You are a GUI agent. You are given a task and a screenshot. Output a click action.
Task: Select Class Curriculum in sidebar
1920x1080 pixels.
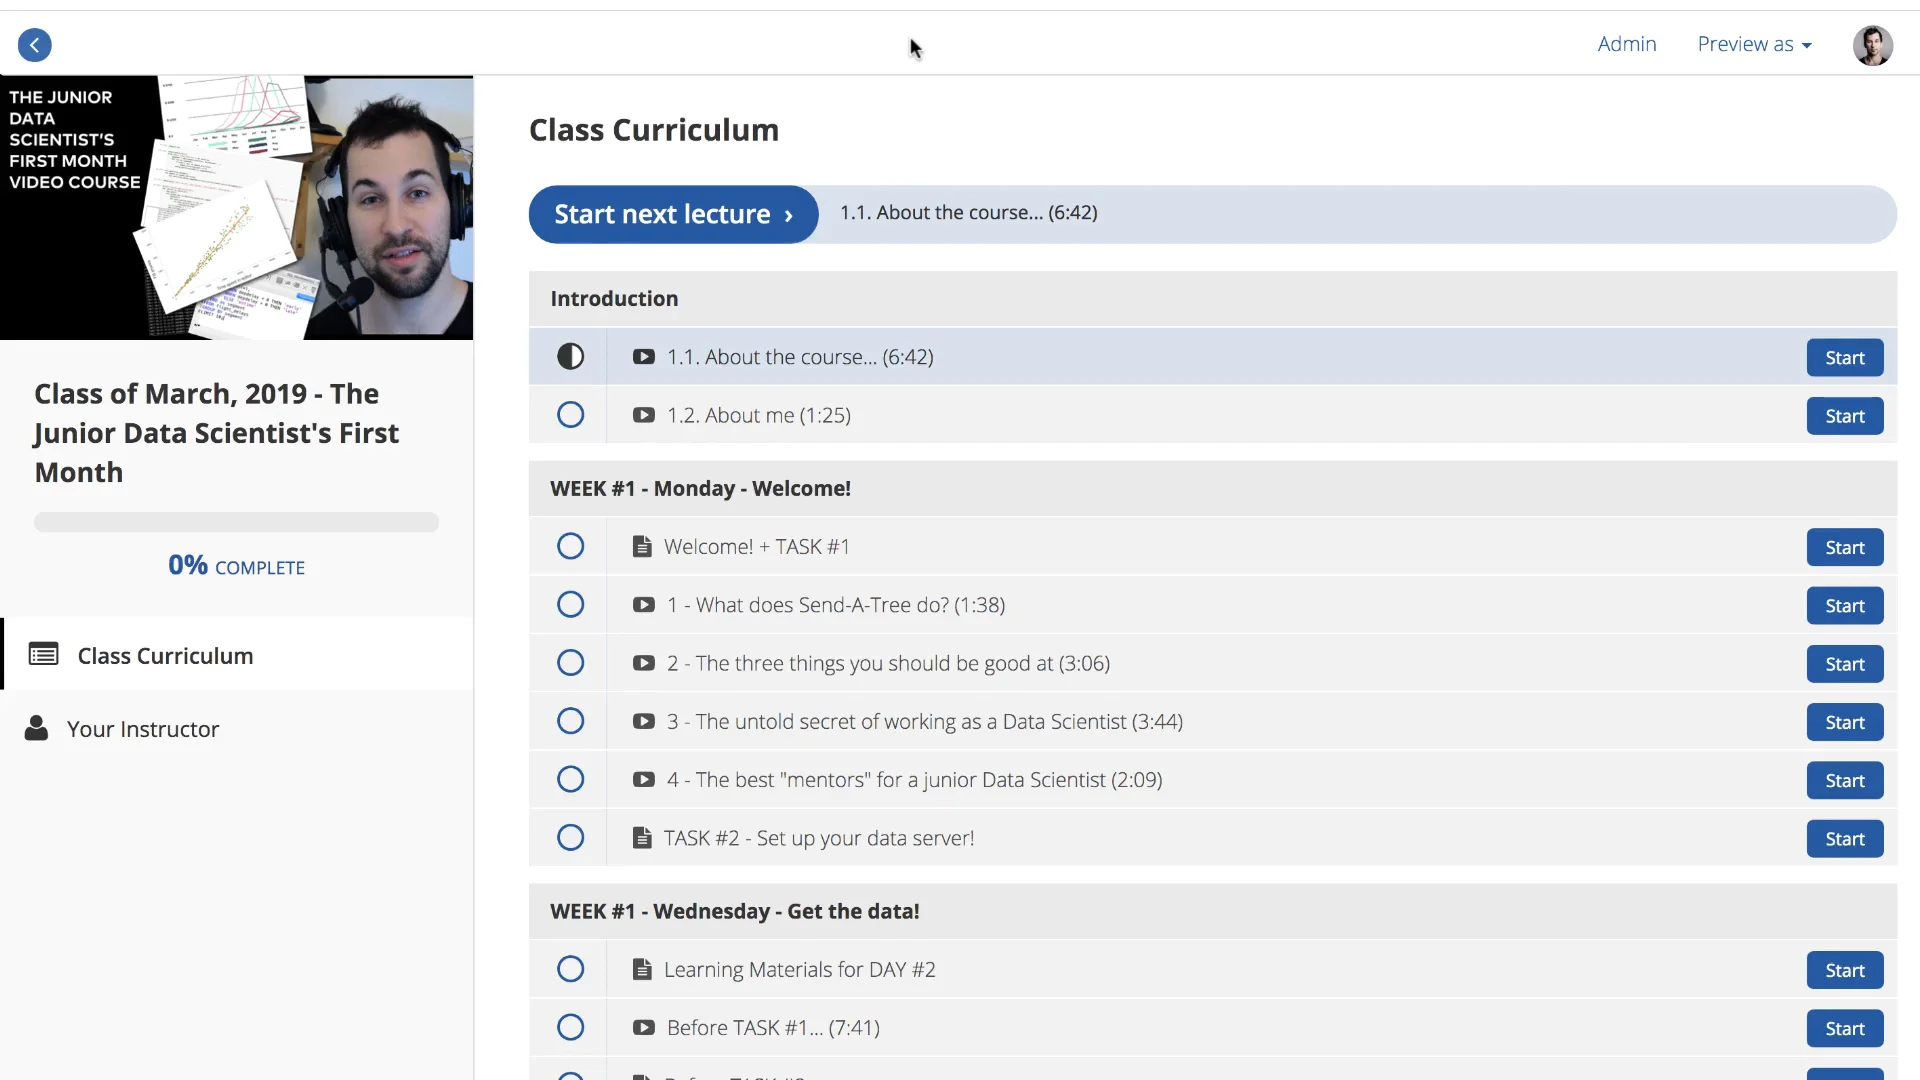[165, 656]
